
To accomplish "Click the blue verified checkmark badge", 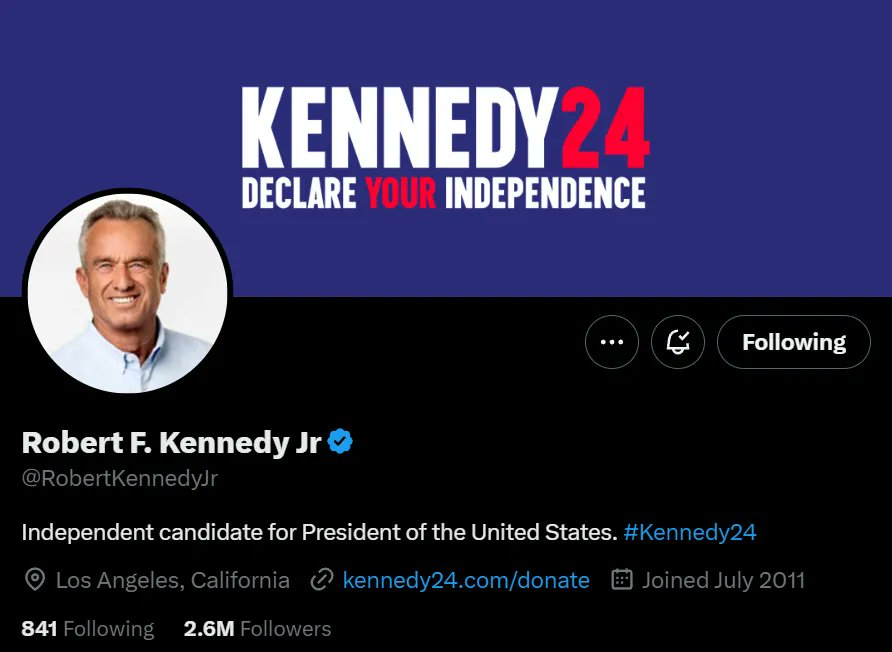I will click(340, 442).
